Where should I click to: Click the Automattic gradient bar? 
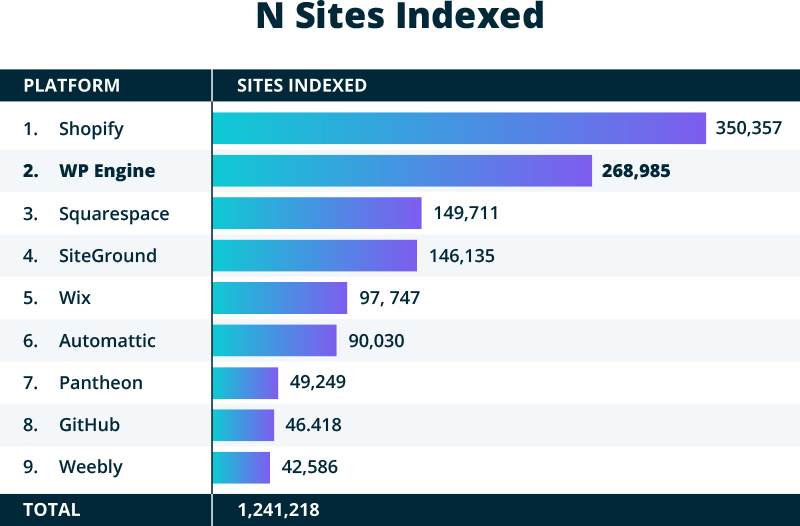tap(275, 340)
